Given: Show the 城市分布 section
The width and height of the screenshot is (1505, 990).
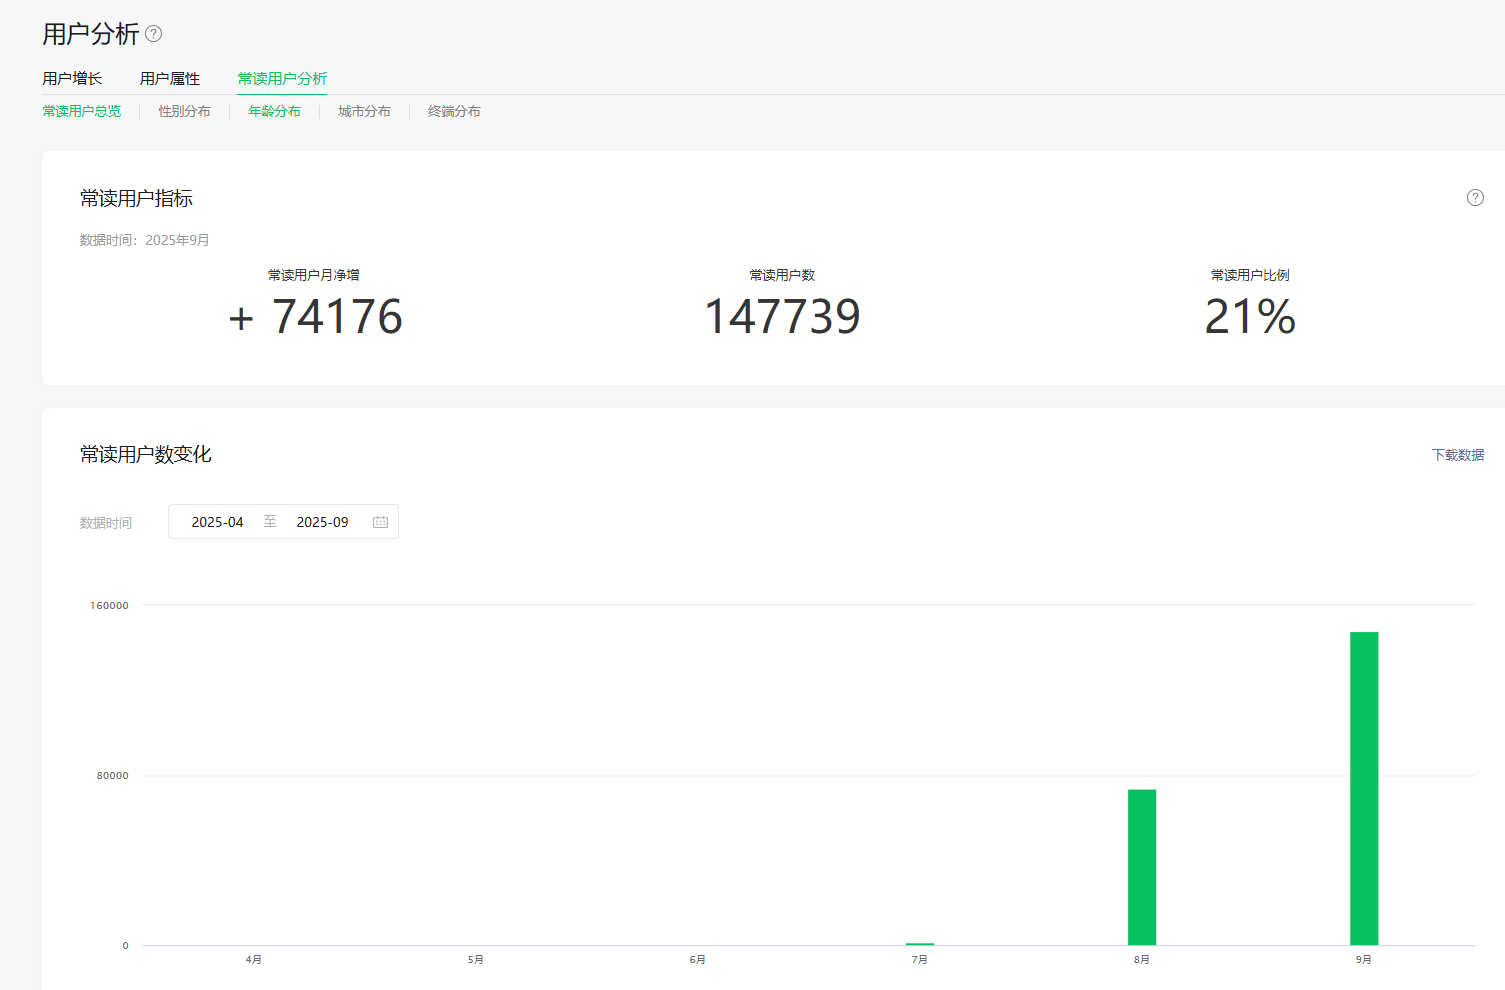Looking at the screenshot, I should pyautogui.click(x=364, y=111).
